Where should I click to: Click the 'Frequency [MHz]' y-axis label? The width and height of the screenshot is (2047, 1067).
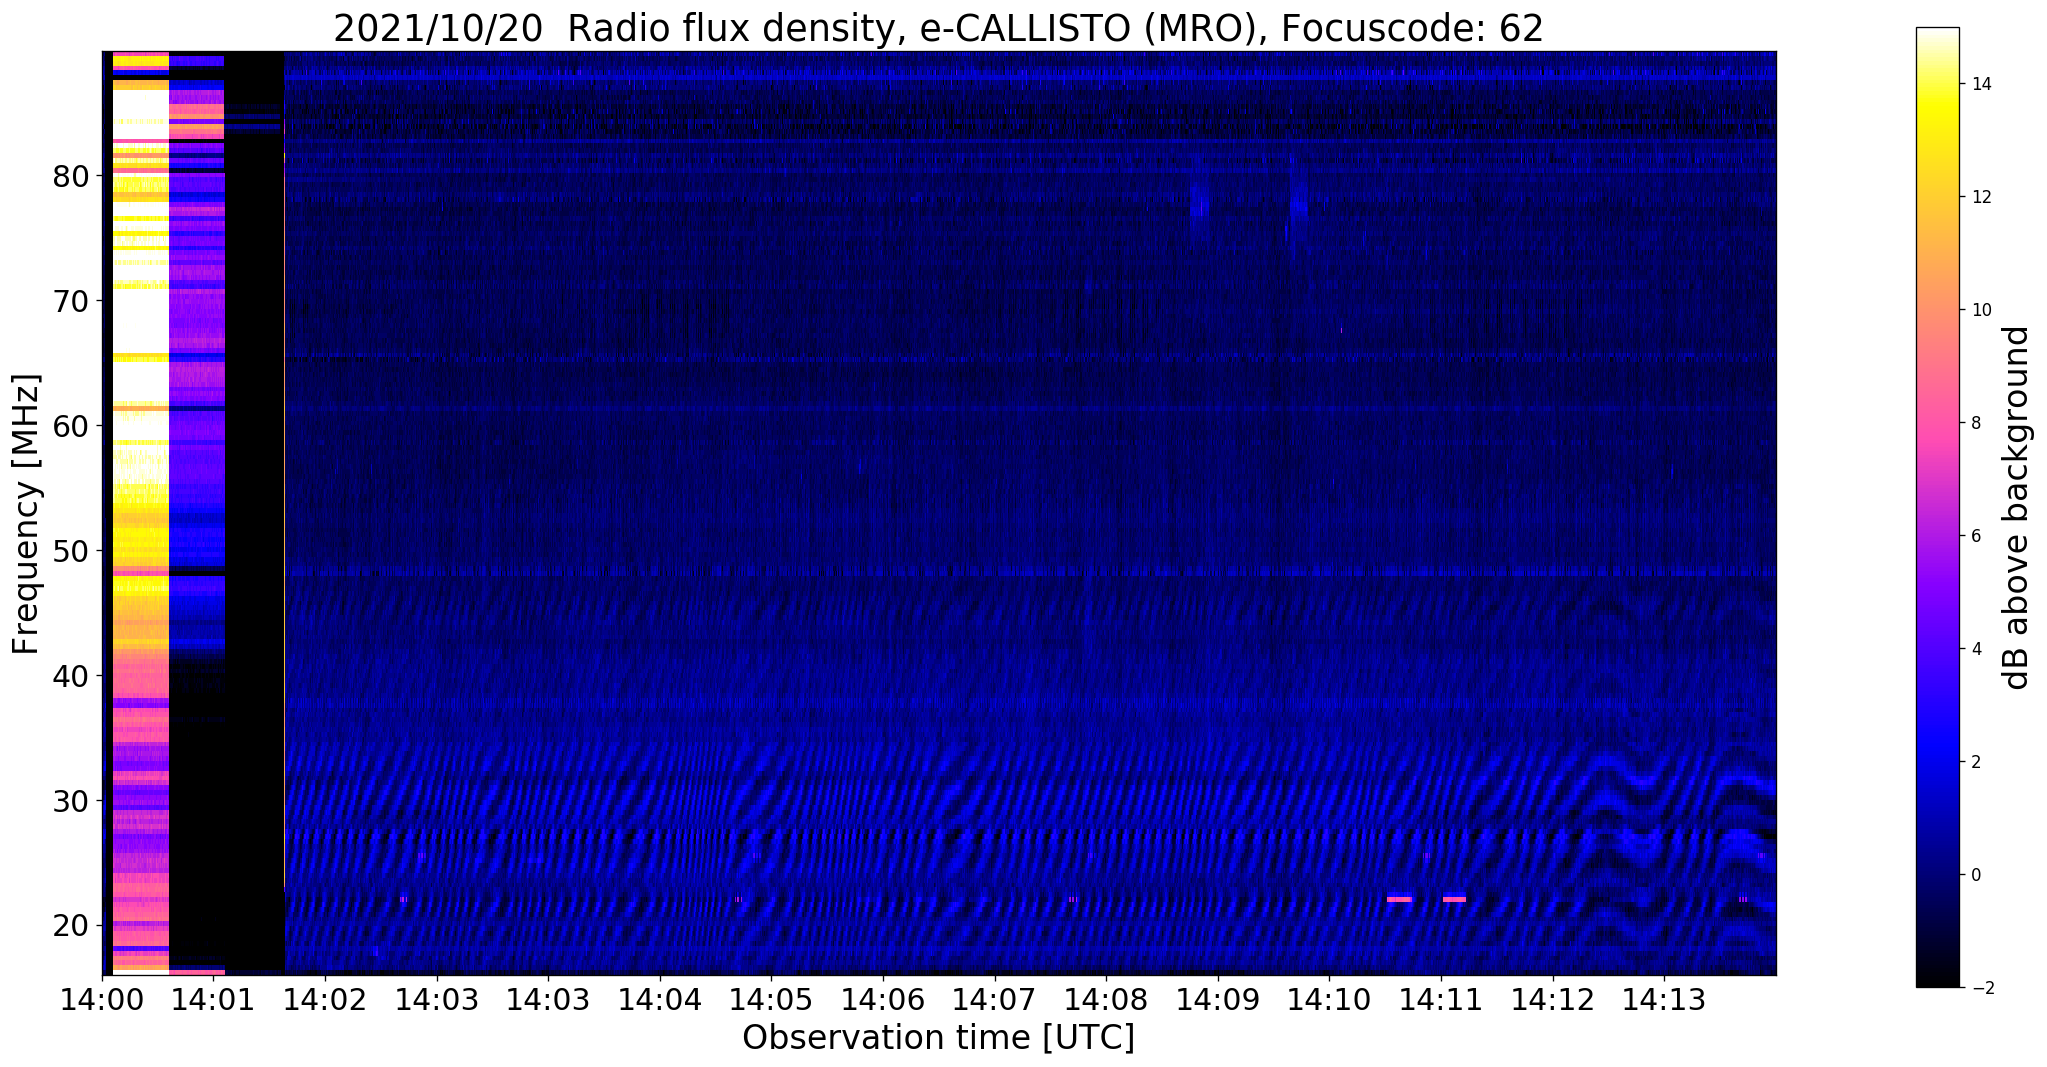click(x=27, y=514)
